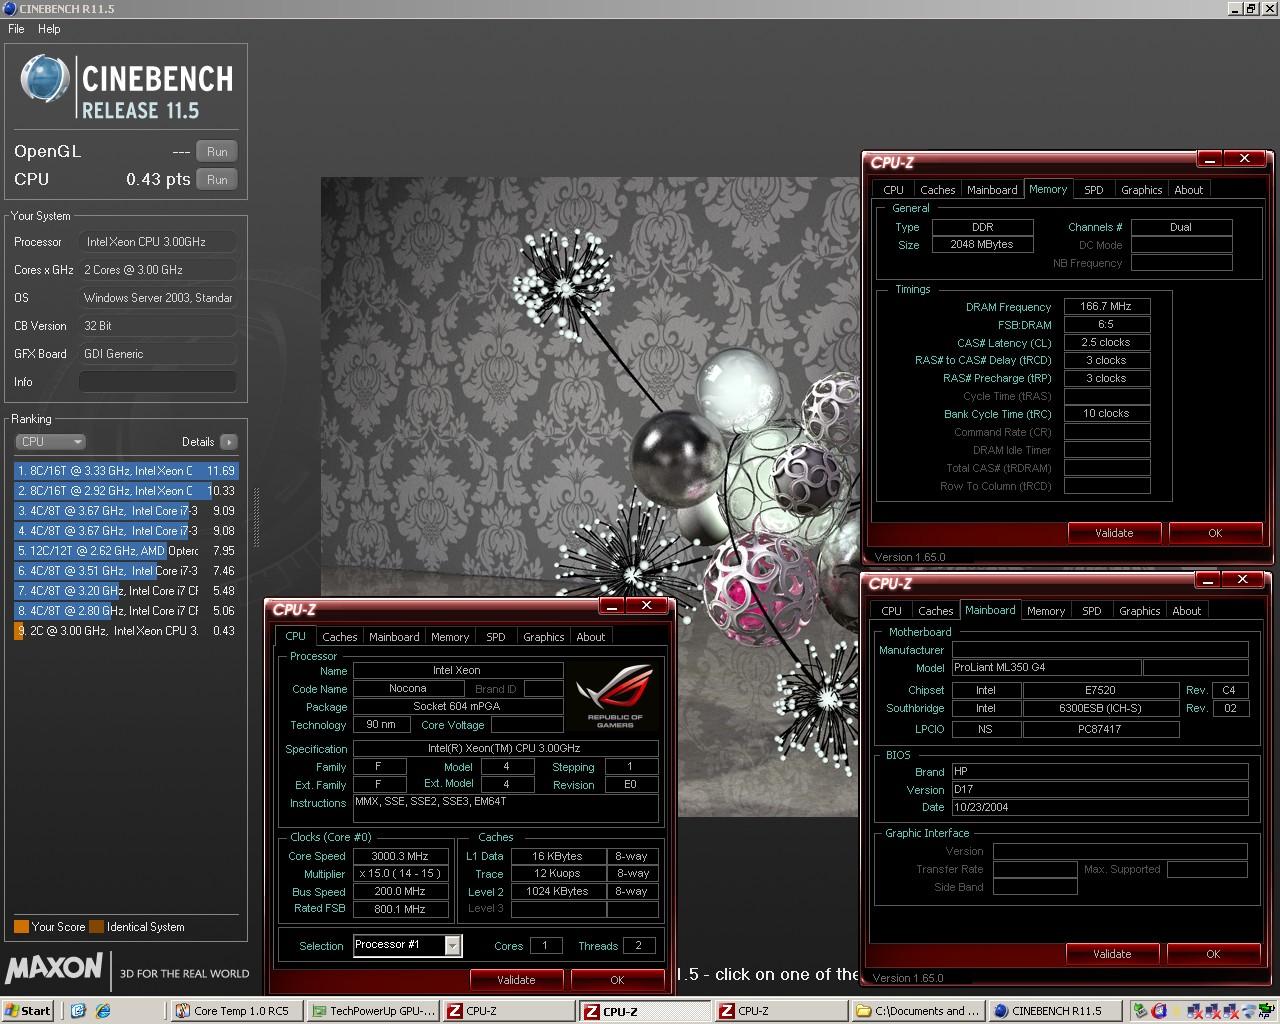Switch to Mainboard tab in bottom-left CPU-Z
The width and height of the screenshot is (1280, 1024).
(394, 637)
